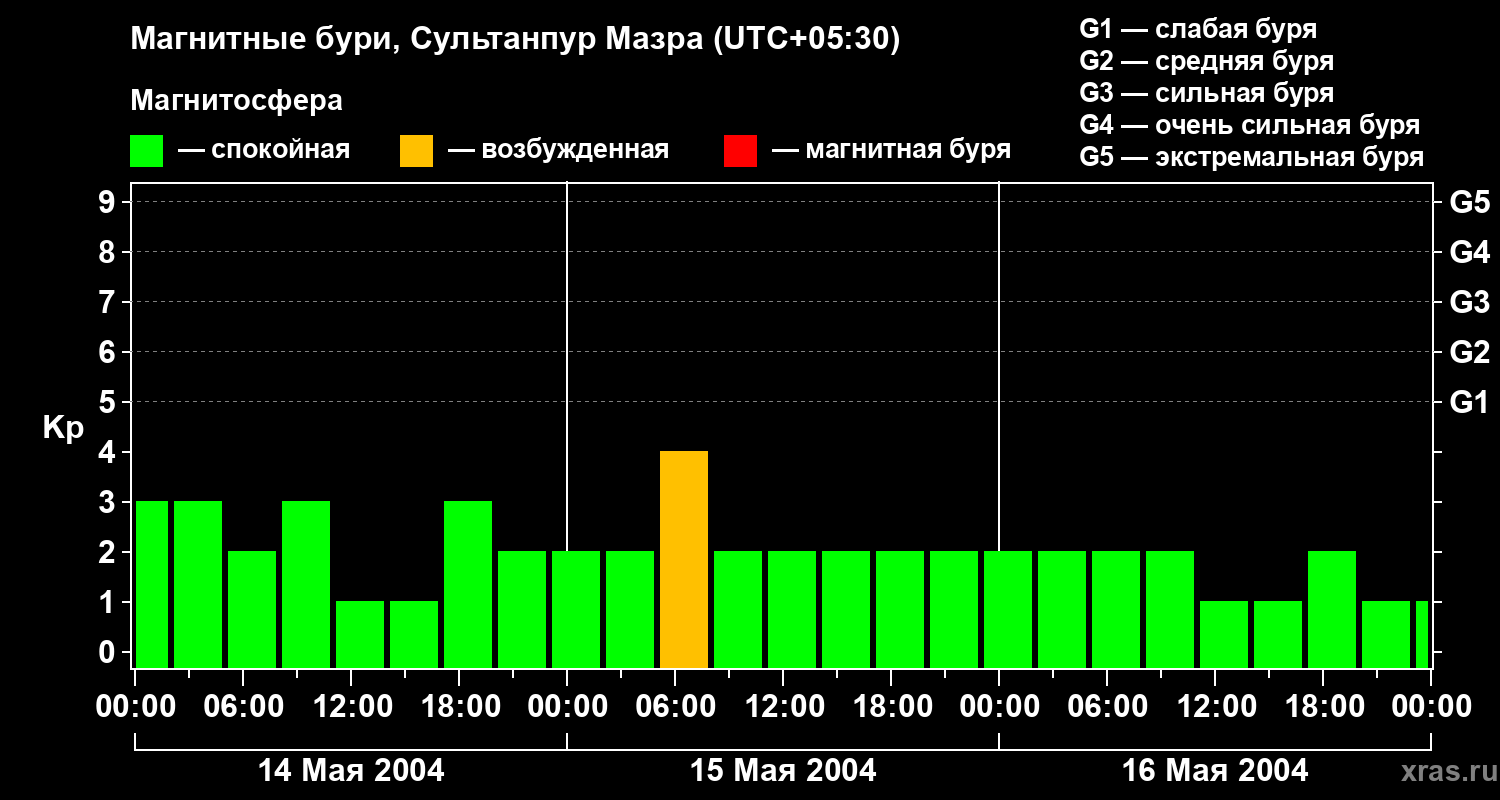Screen dimensions: 1500x800
Task: Click the '18:00' time label for 15 Мая
Action: tap(892, 706)
